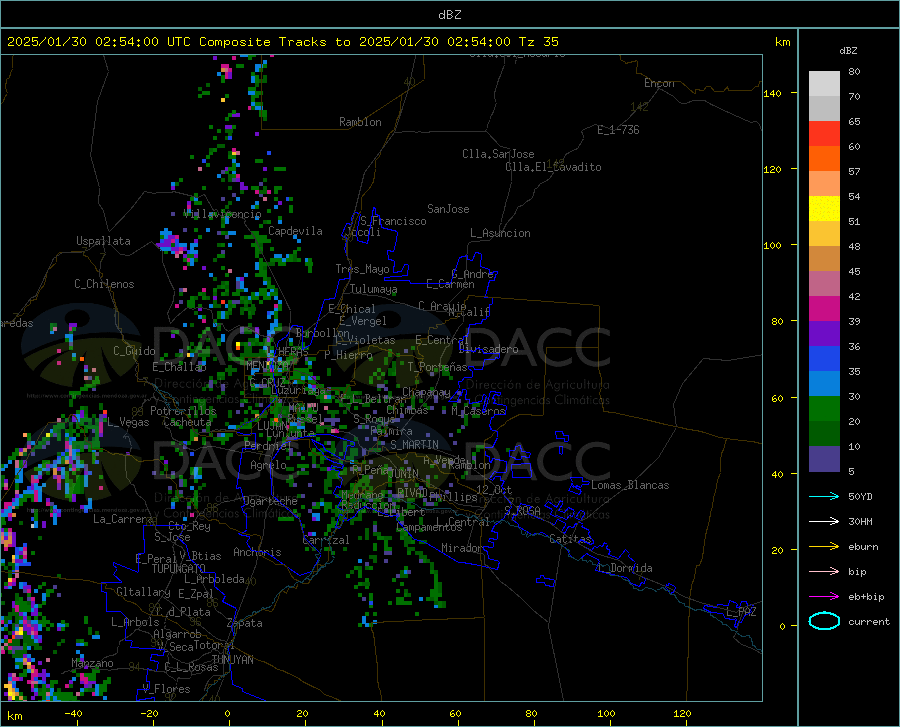Select the magenta 39-42 dBZ swatch
900x727 pixels.
(x=824, y=309)
